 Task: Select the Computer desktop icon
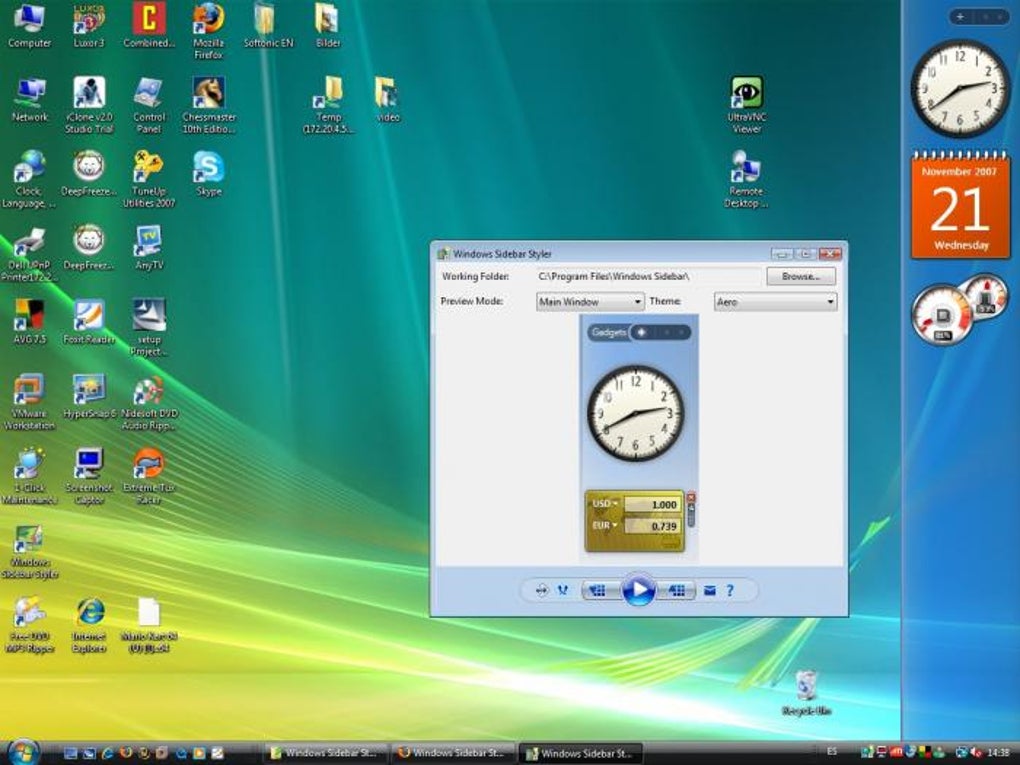point(29,26)
